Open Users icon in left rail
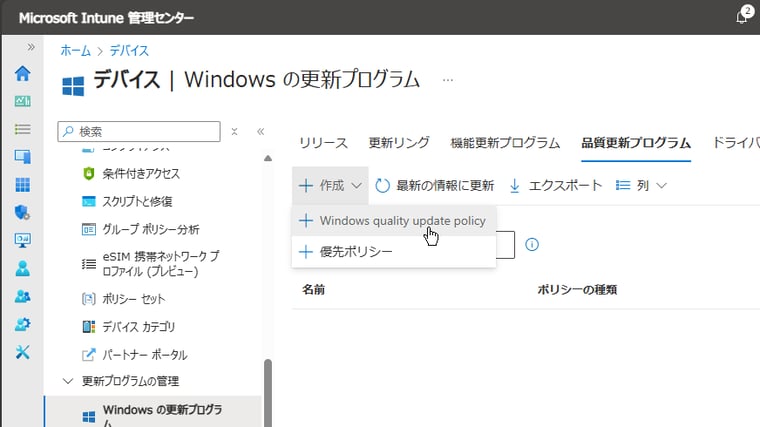Image resolution: width=760 pixels, height=427 pixels. [22, 268]
